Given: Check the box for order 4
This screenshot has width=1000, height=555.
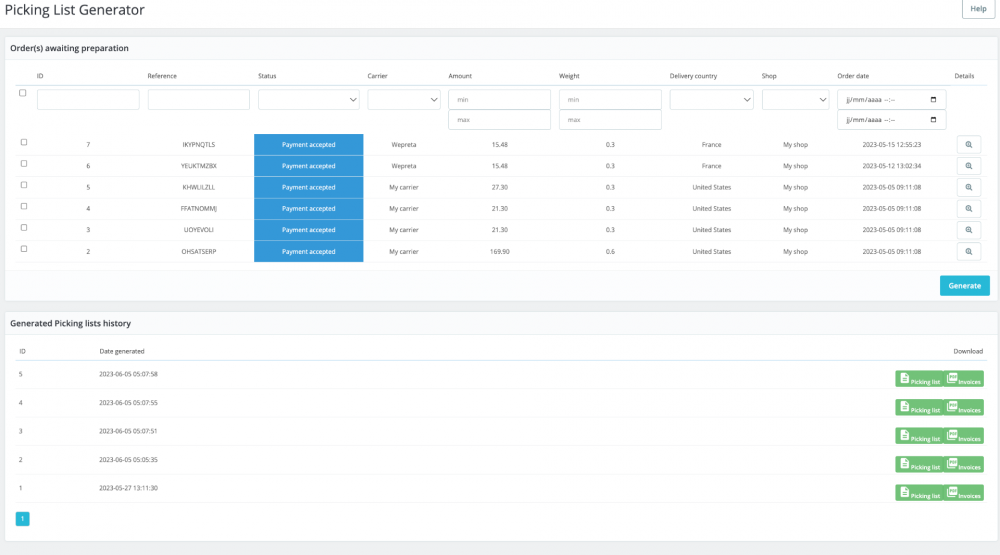Looking at the screenshot, I should click(24, 206).
